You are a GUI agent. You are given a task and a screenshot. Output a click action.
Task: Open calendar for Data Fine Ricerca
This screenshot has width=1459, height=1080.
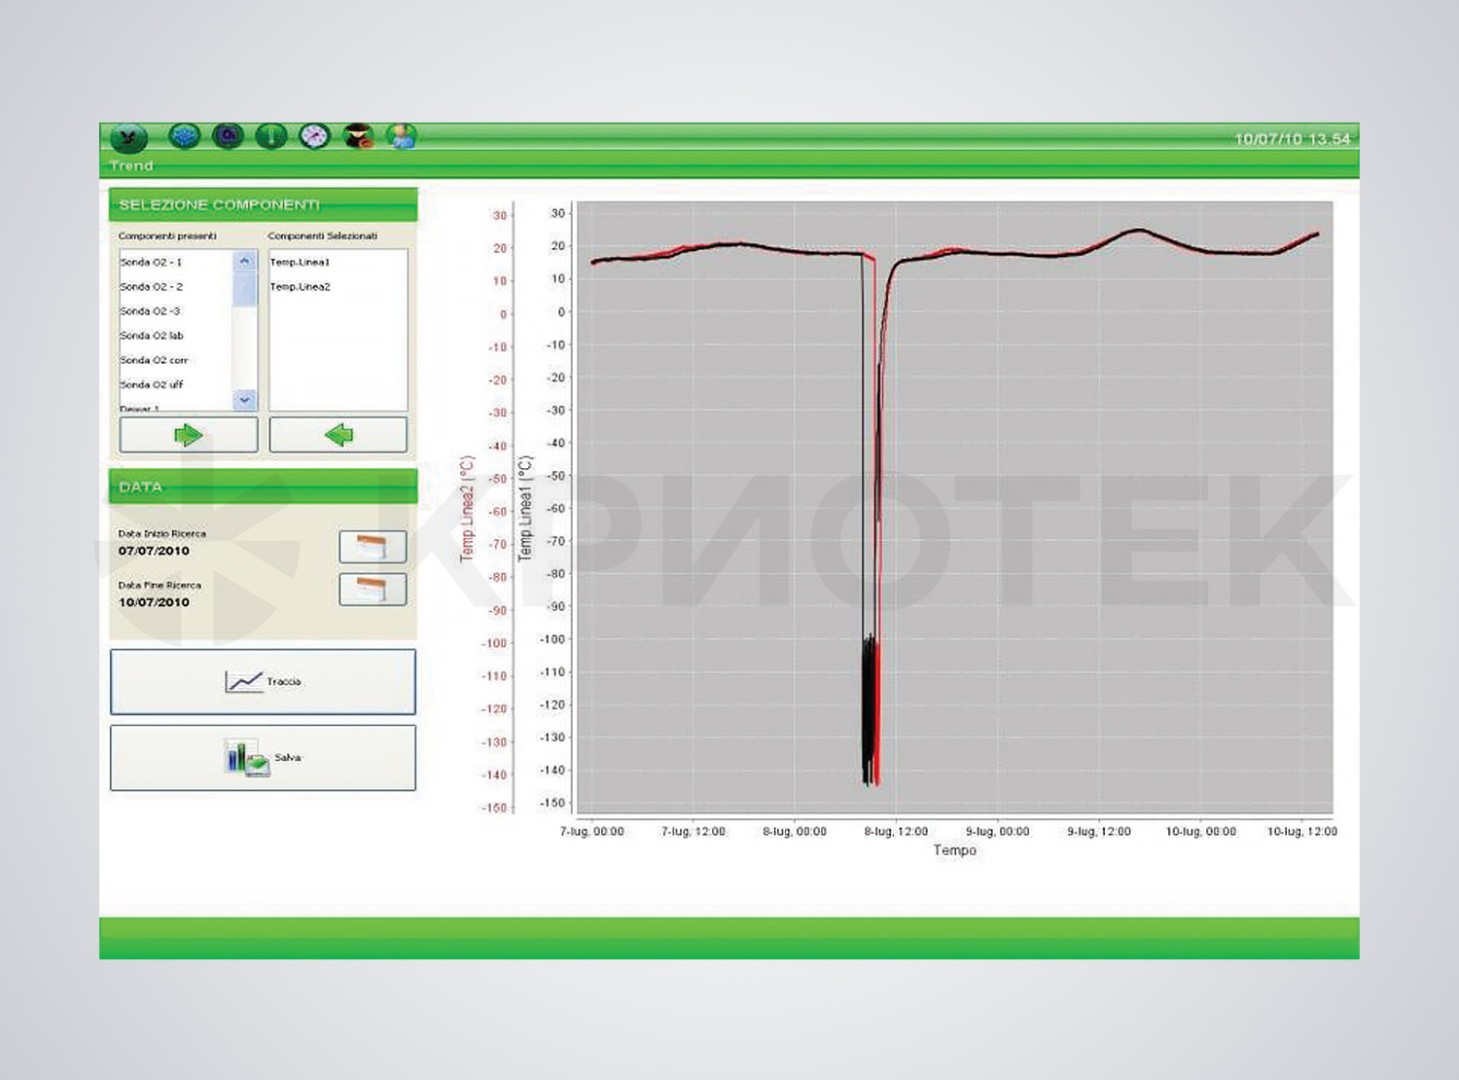[372, 590]
